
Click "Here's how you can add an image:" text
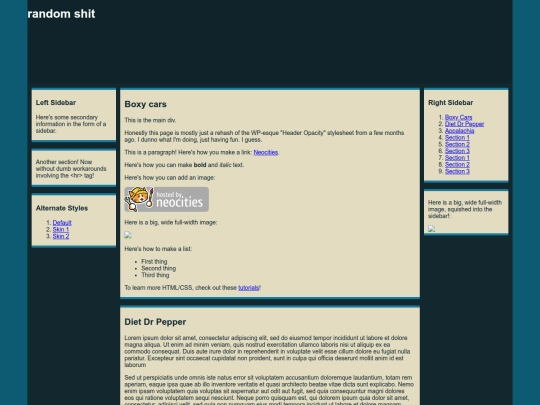(169, 178)
